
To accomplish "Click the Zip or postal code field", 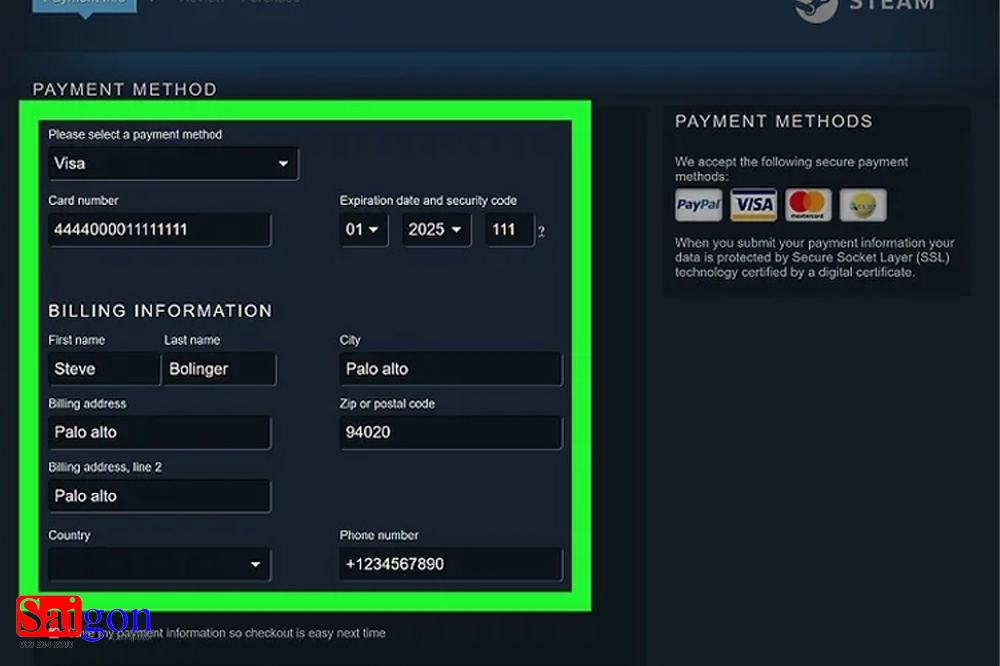I will coord(450,432).
